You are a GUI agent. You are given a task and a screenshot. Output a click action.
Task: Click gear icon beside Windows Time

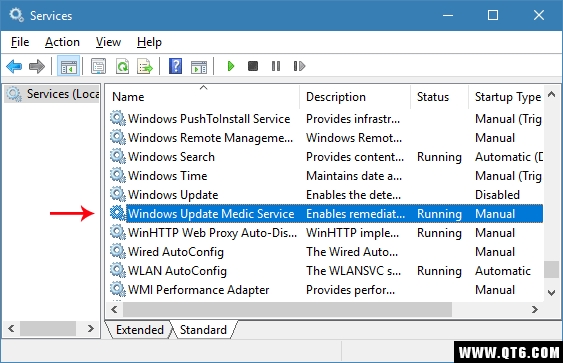click(118, 175)
